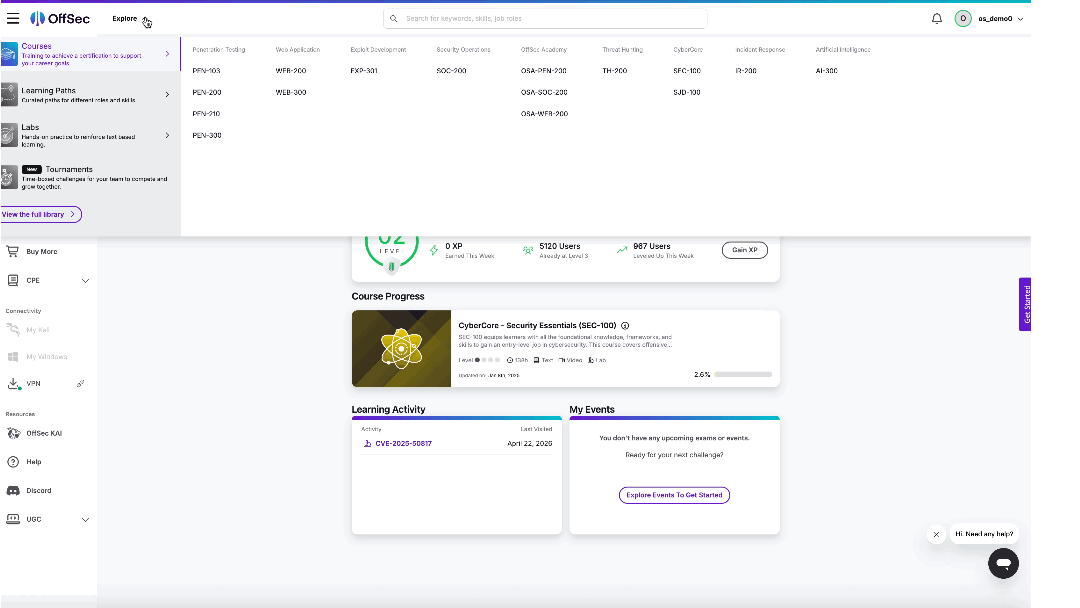Image resolution: width=1080 pixels, height=608 pixels.
Task: Open the IR-200 course
Action: (746, 71)
